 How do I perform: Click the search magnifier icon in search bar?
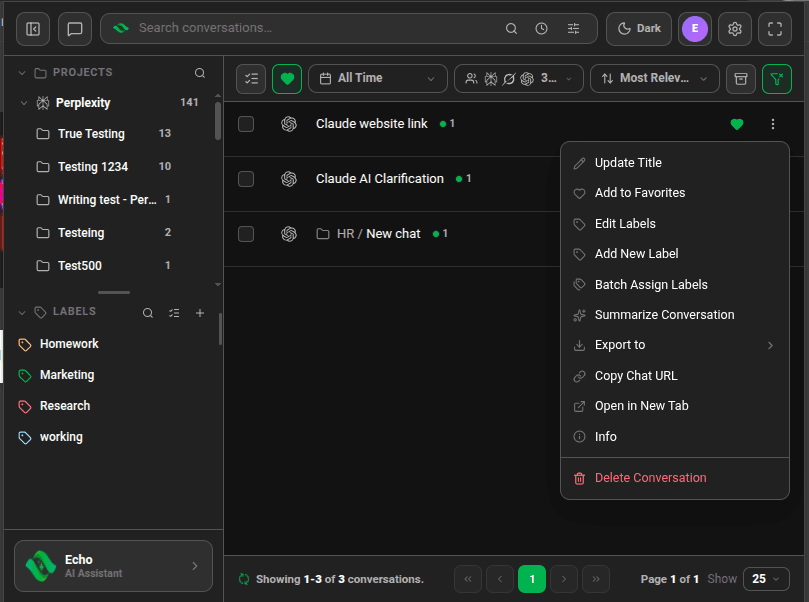coord(511,28)
